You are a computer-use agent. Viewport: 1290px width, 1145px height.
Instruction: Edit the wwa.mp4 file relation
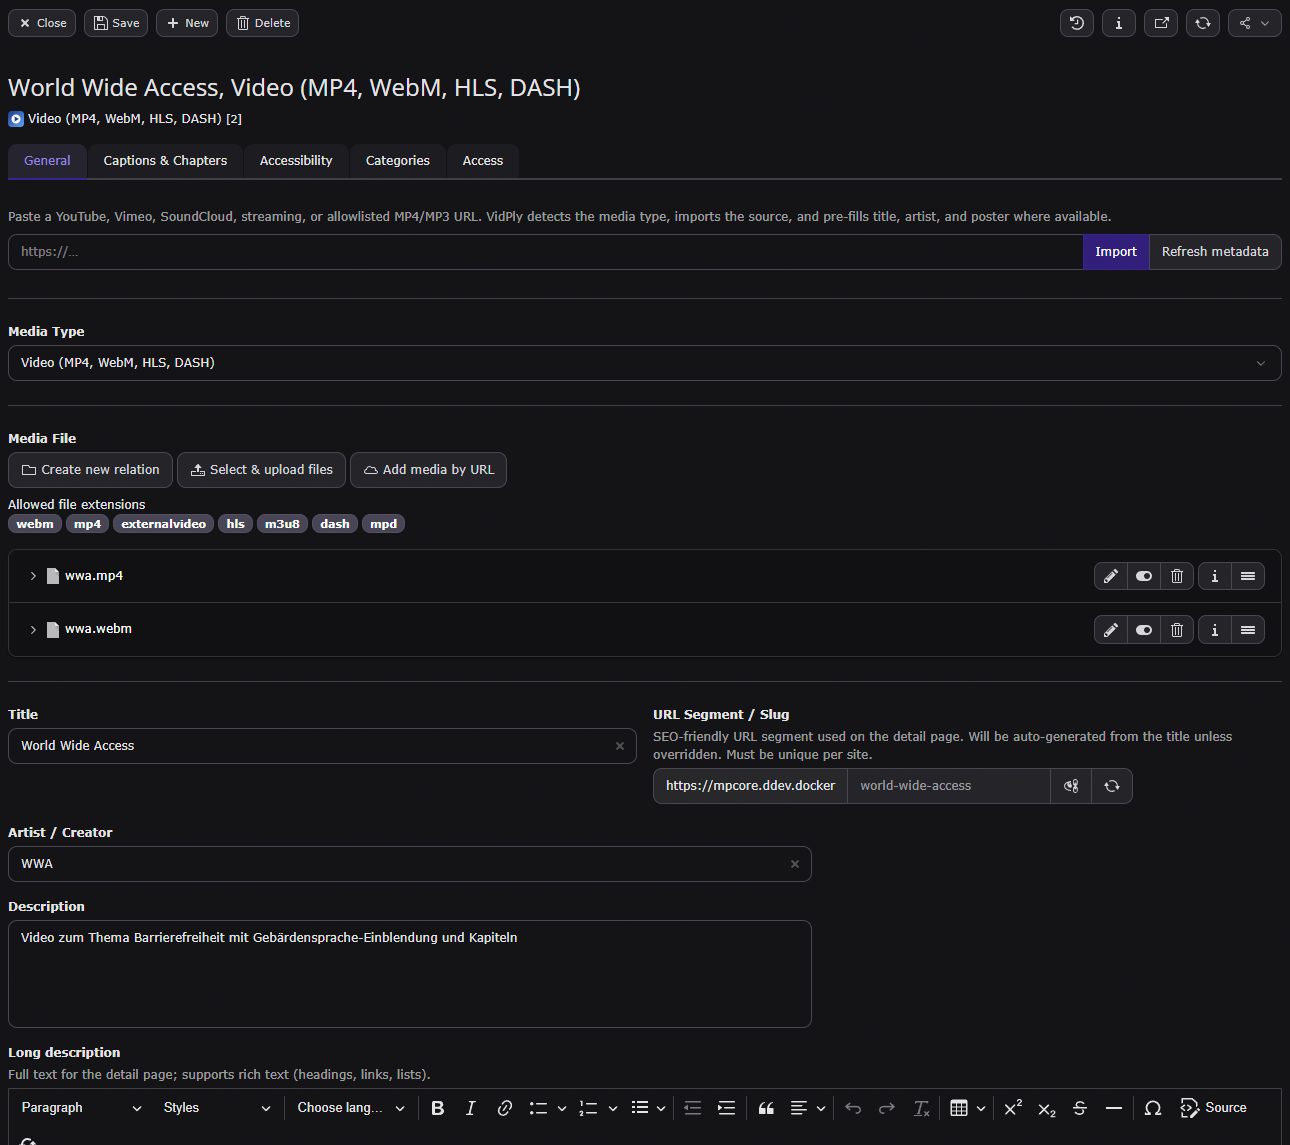click(x=1111, y=576)
